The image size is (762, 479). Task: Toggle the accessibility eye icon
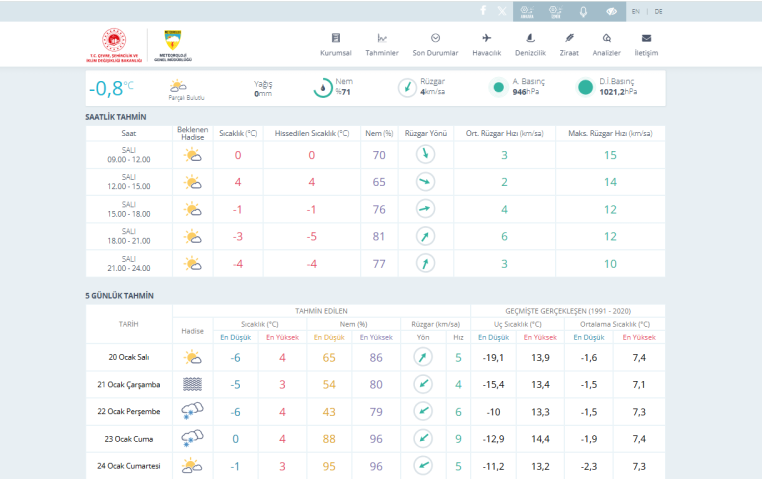[x=612, y=10]
